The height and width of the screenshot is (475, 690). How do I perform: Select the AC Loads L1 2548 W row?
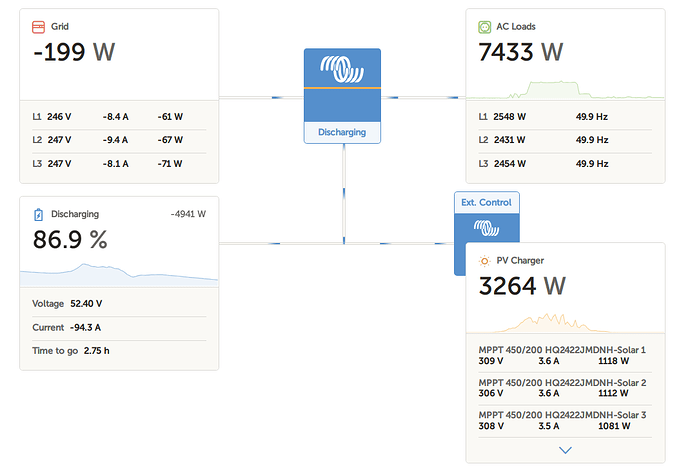[565, 117]
